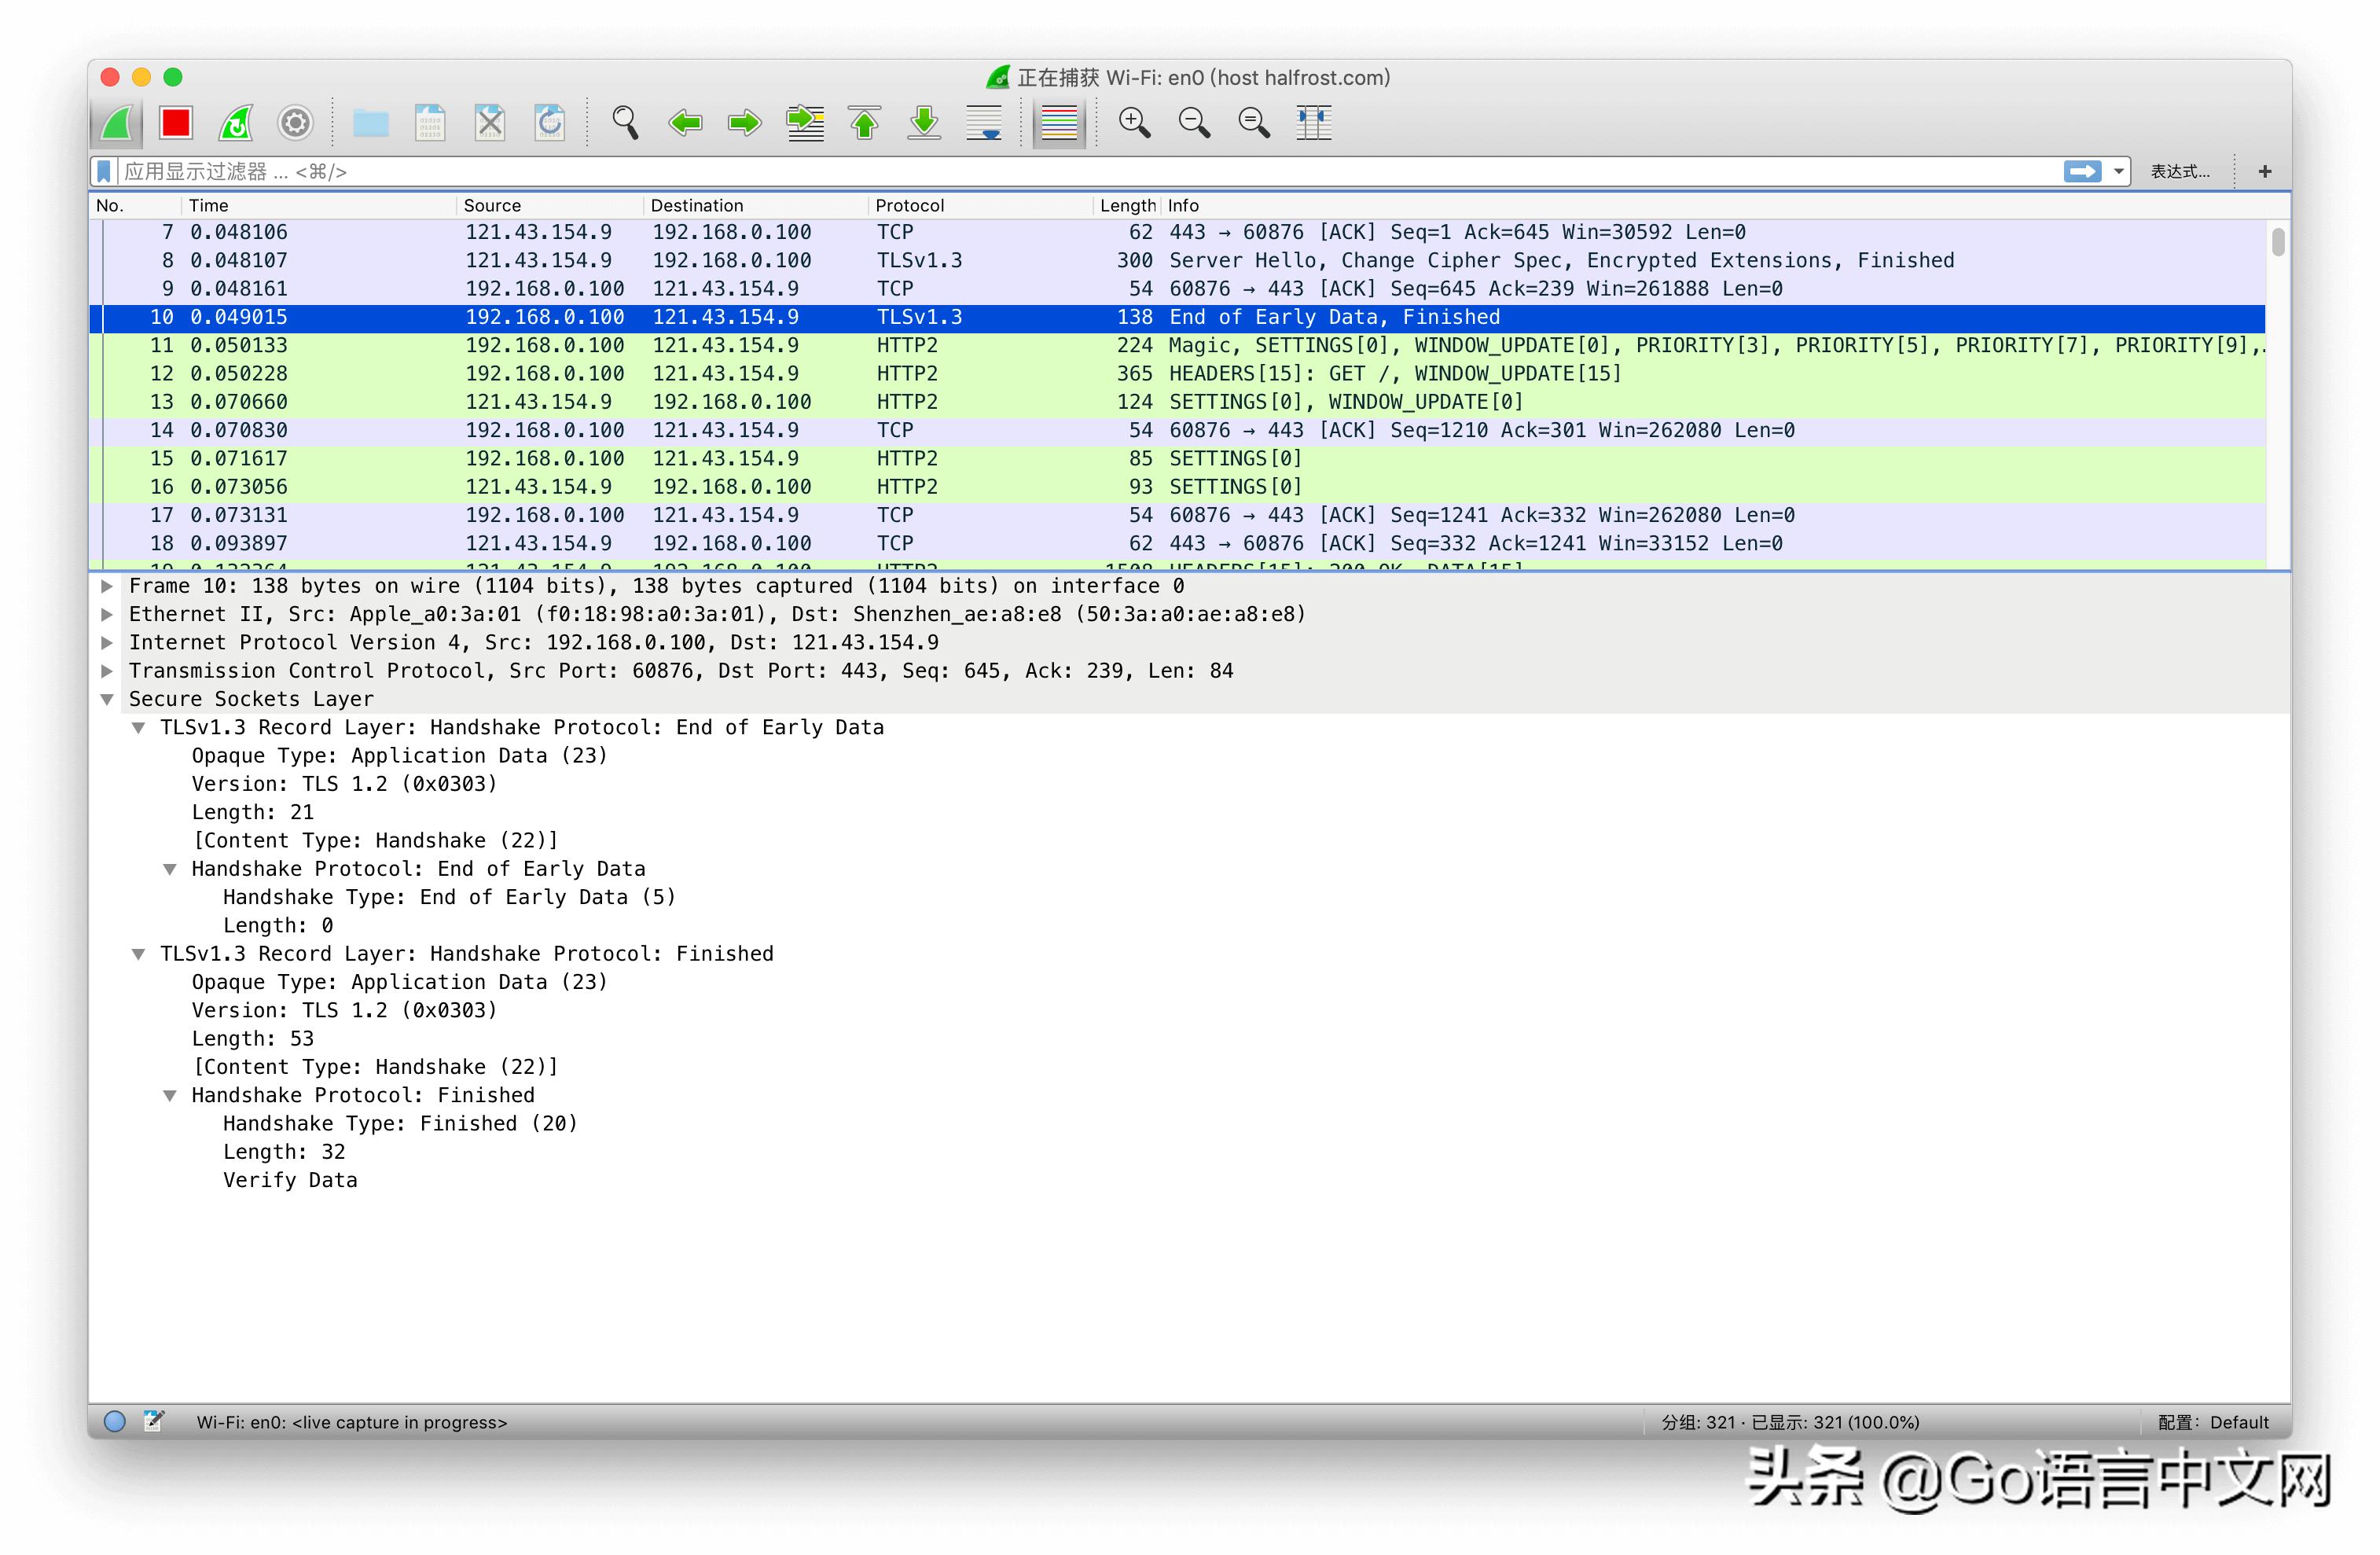Viewport: 2380px width, 1555px height.
Task: Jump to first packet icon
Action: click(x=865, y=123)
